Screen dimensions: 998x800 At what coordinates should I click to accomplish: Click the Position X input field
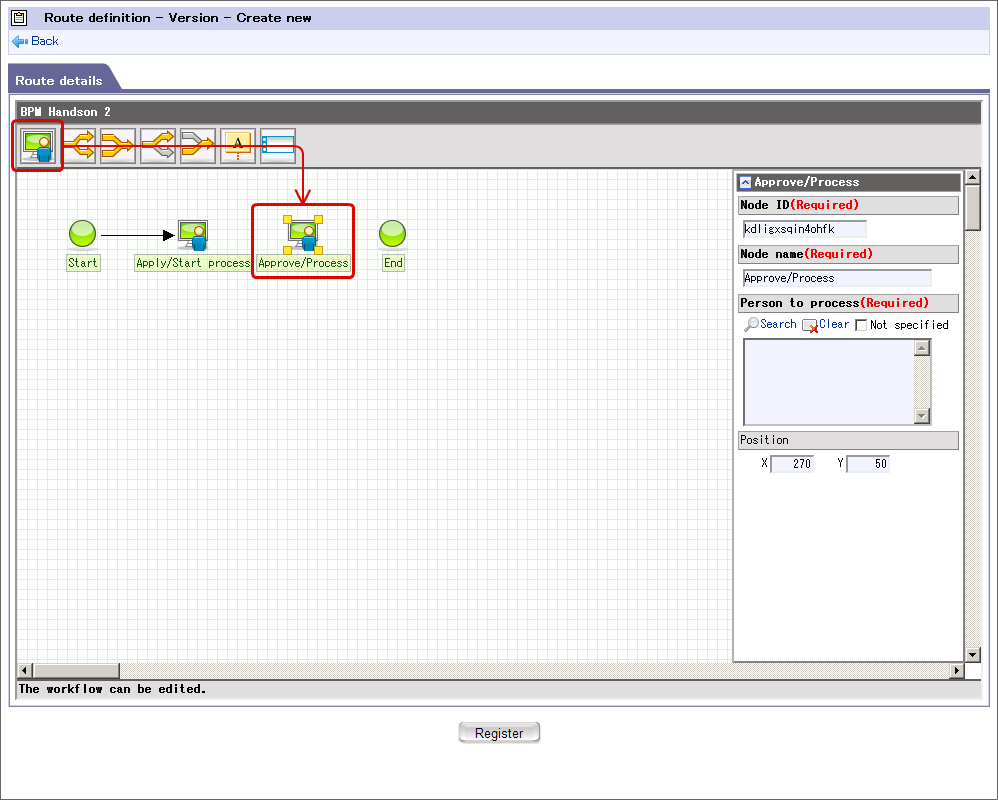pos(792,464)
